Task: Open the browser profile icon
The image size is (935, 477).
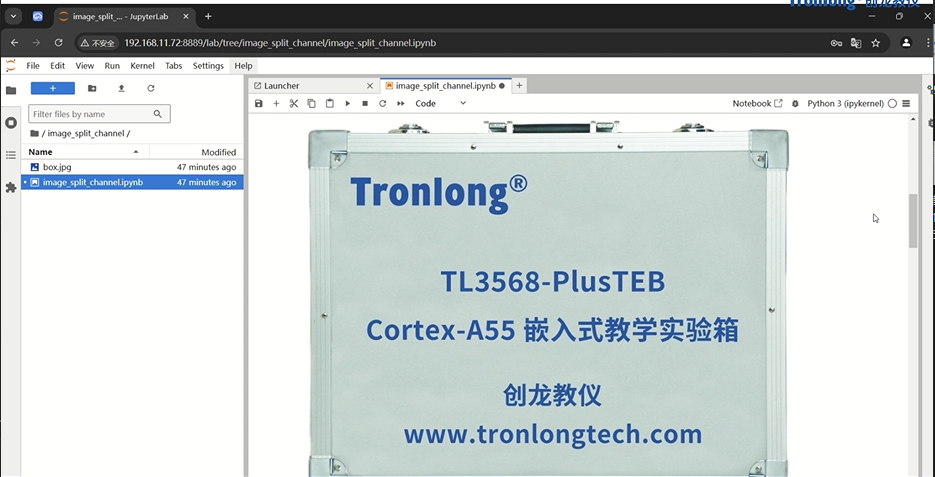Action: point(906,43)
